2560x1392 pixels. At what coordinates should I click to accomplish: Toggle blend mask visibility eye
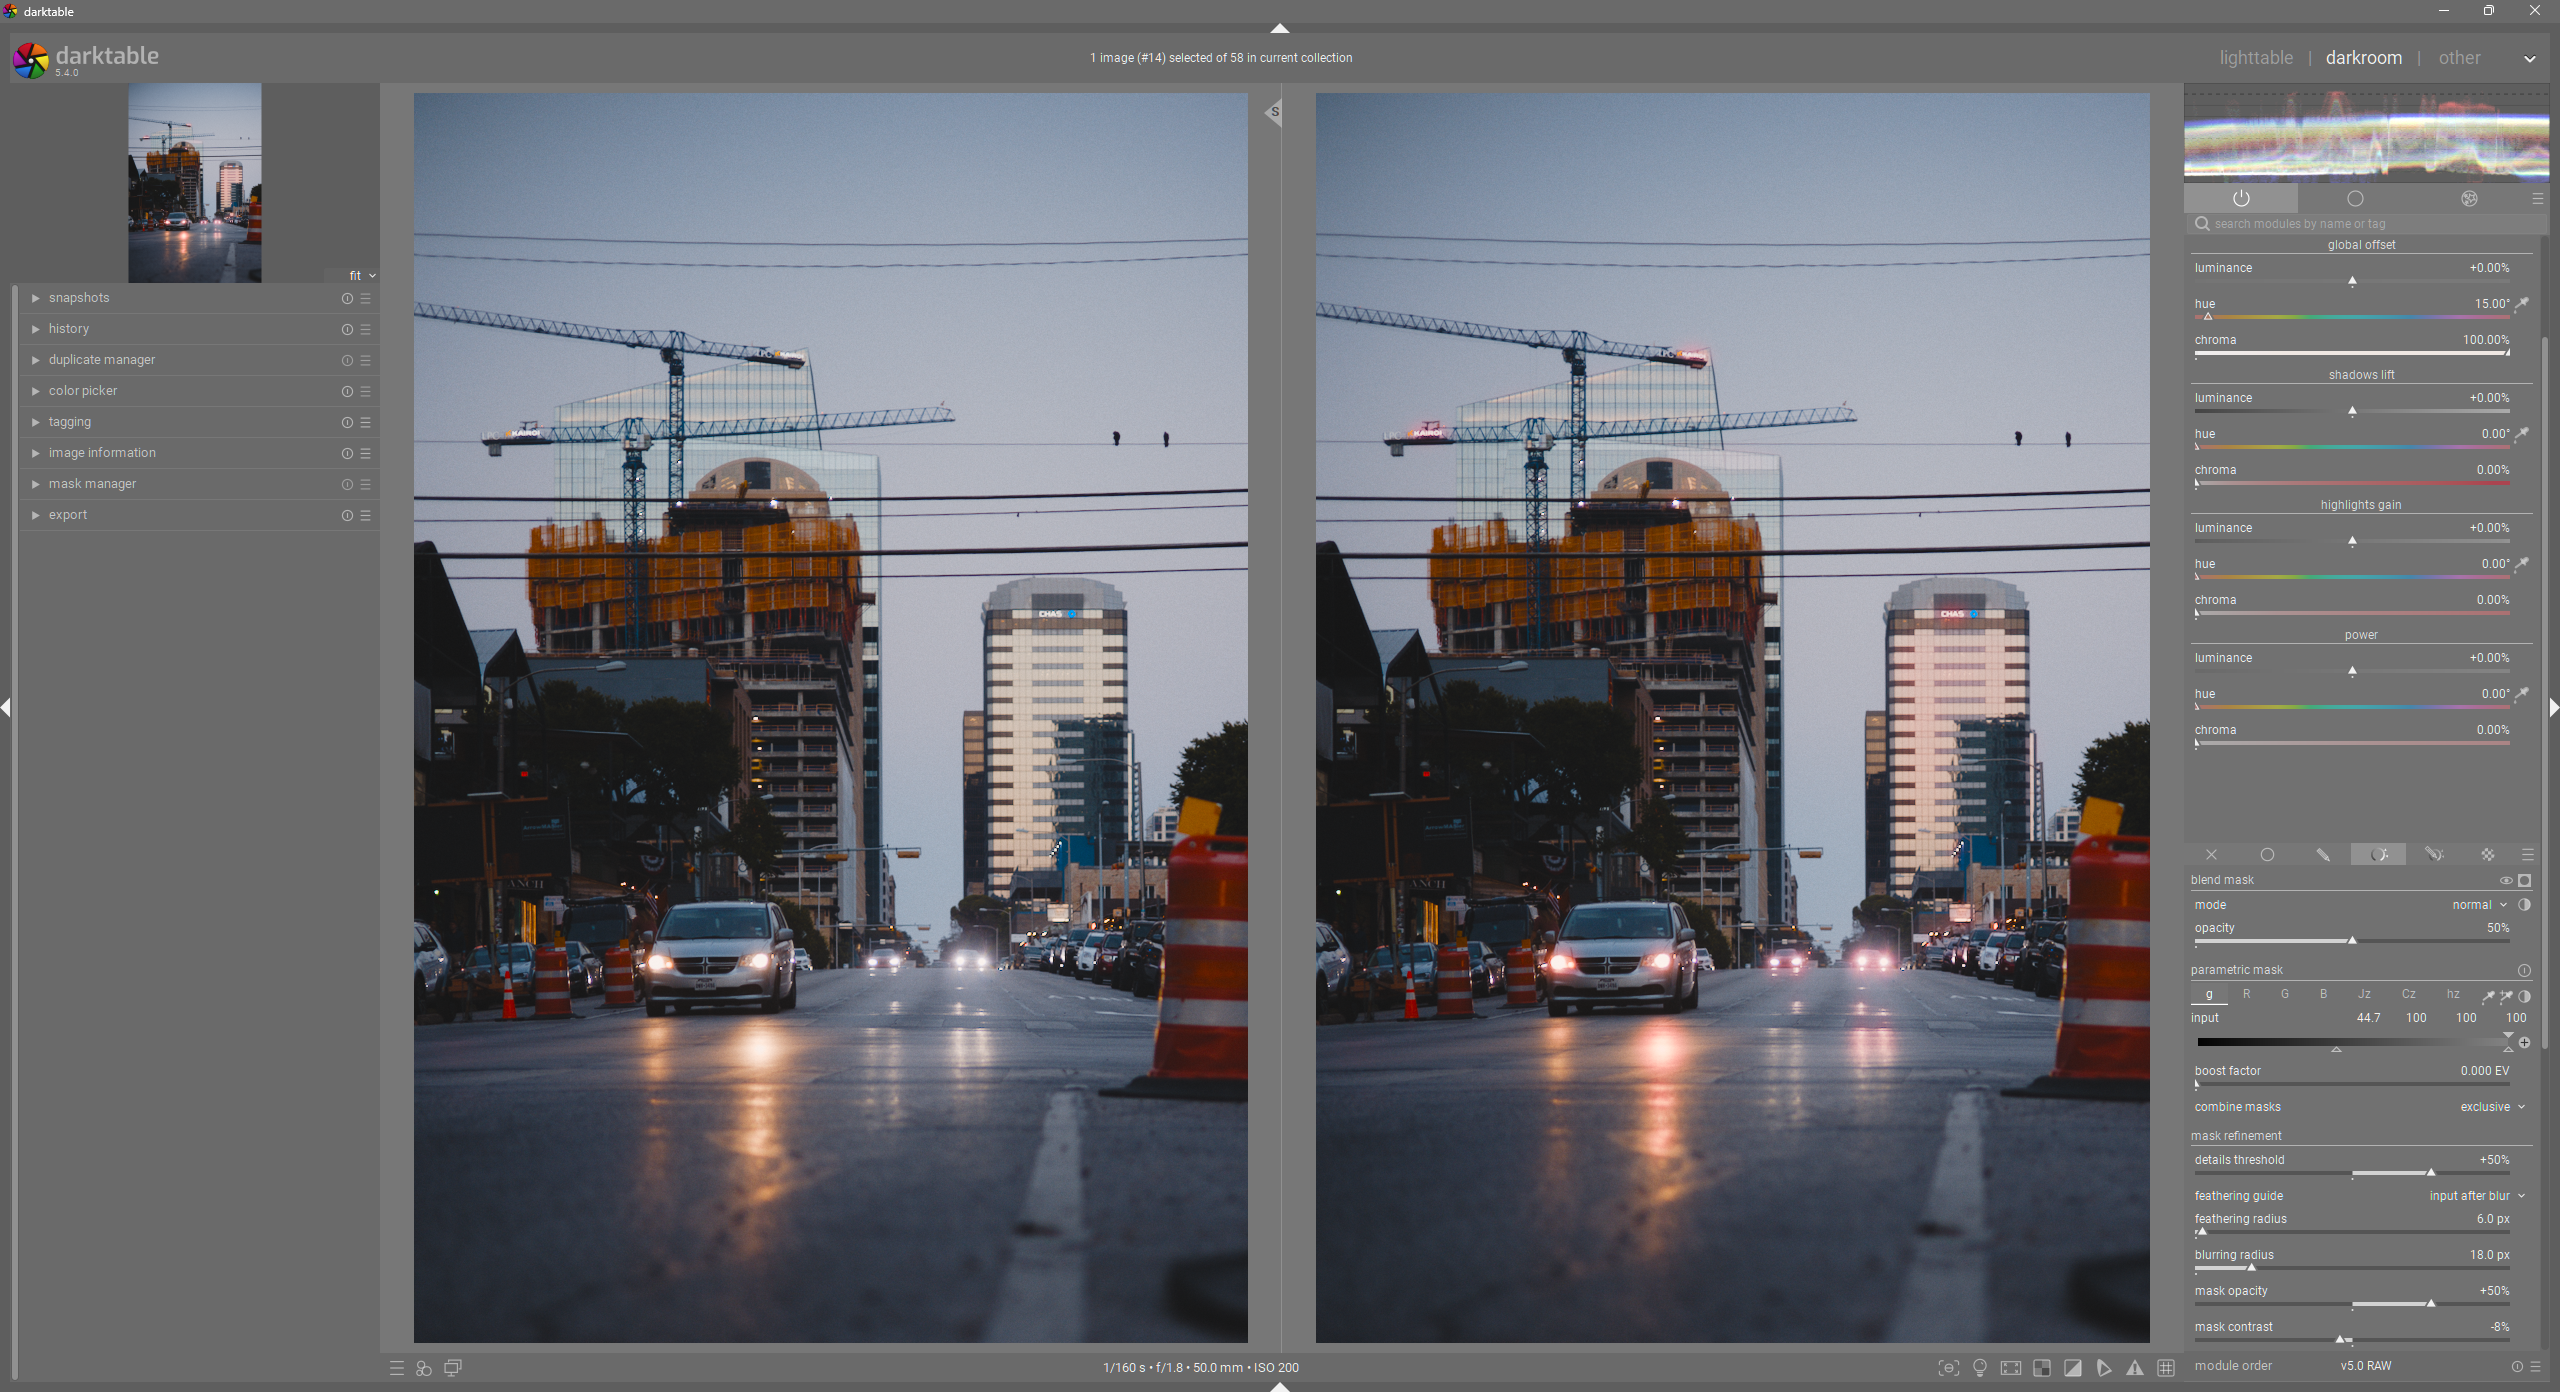click(x=2506, y=880)
